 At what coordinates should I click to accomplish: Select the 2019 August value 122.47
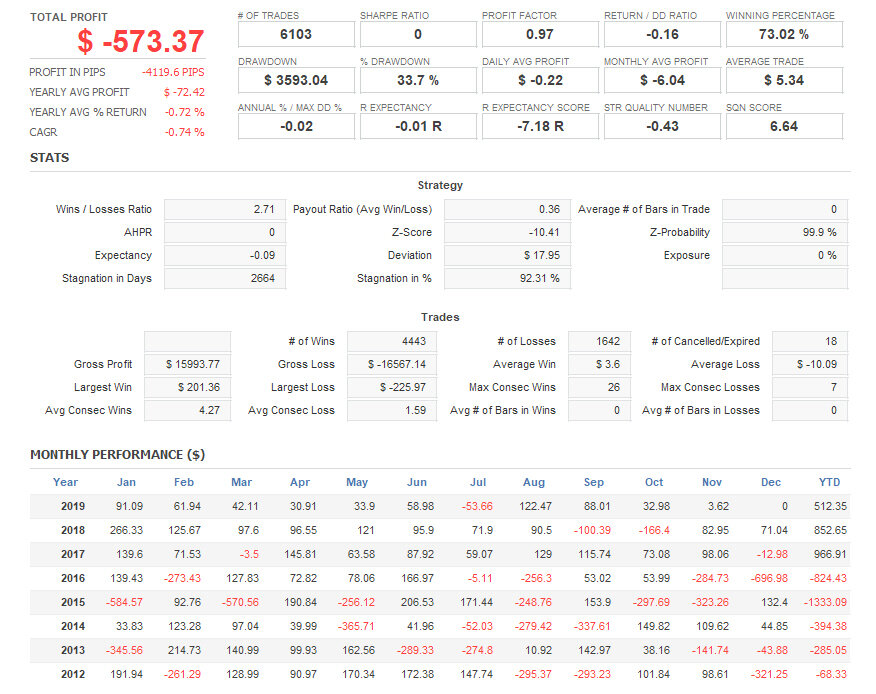[535, 506]
